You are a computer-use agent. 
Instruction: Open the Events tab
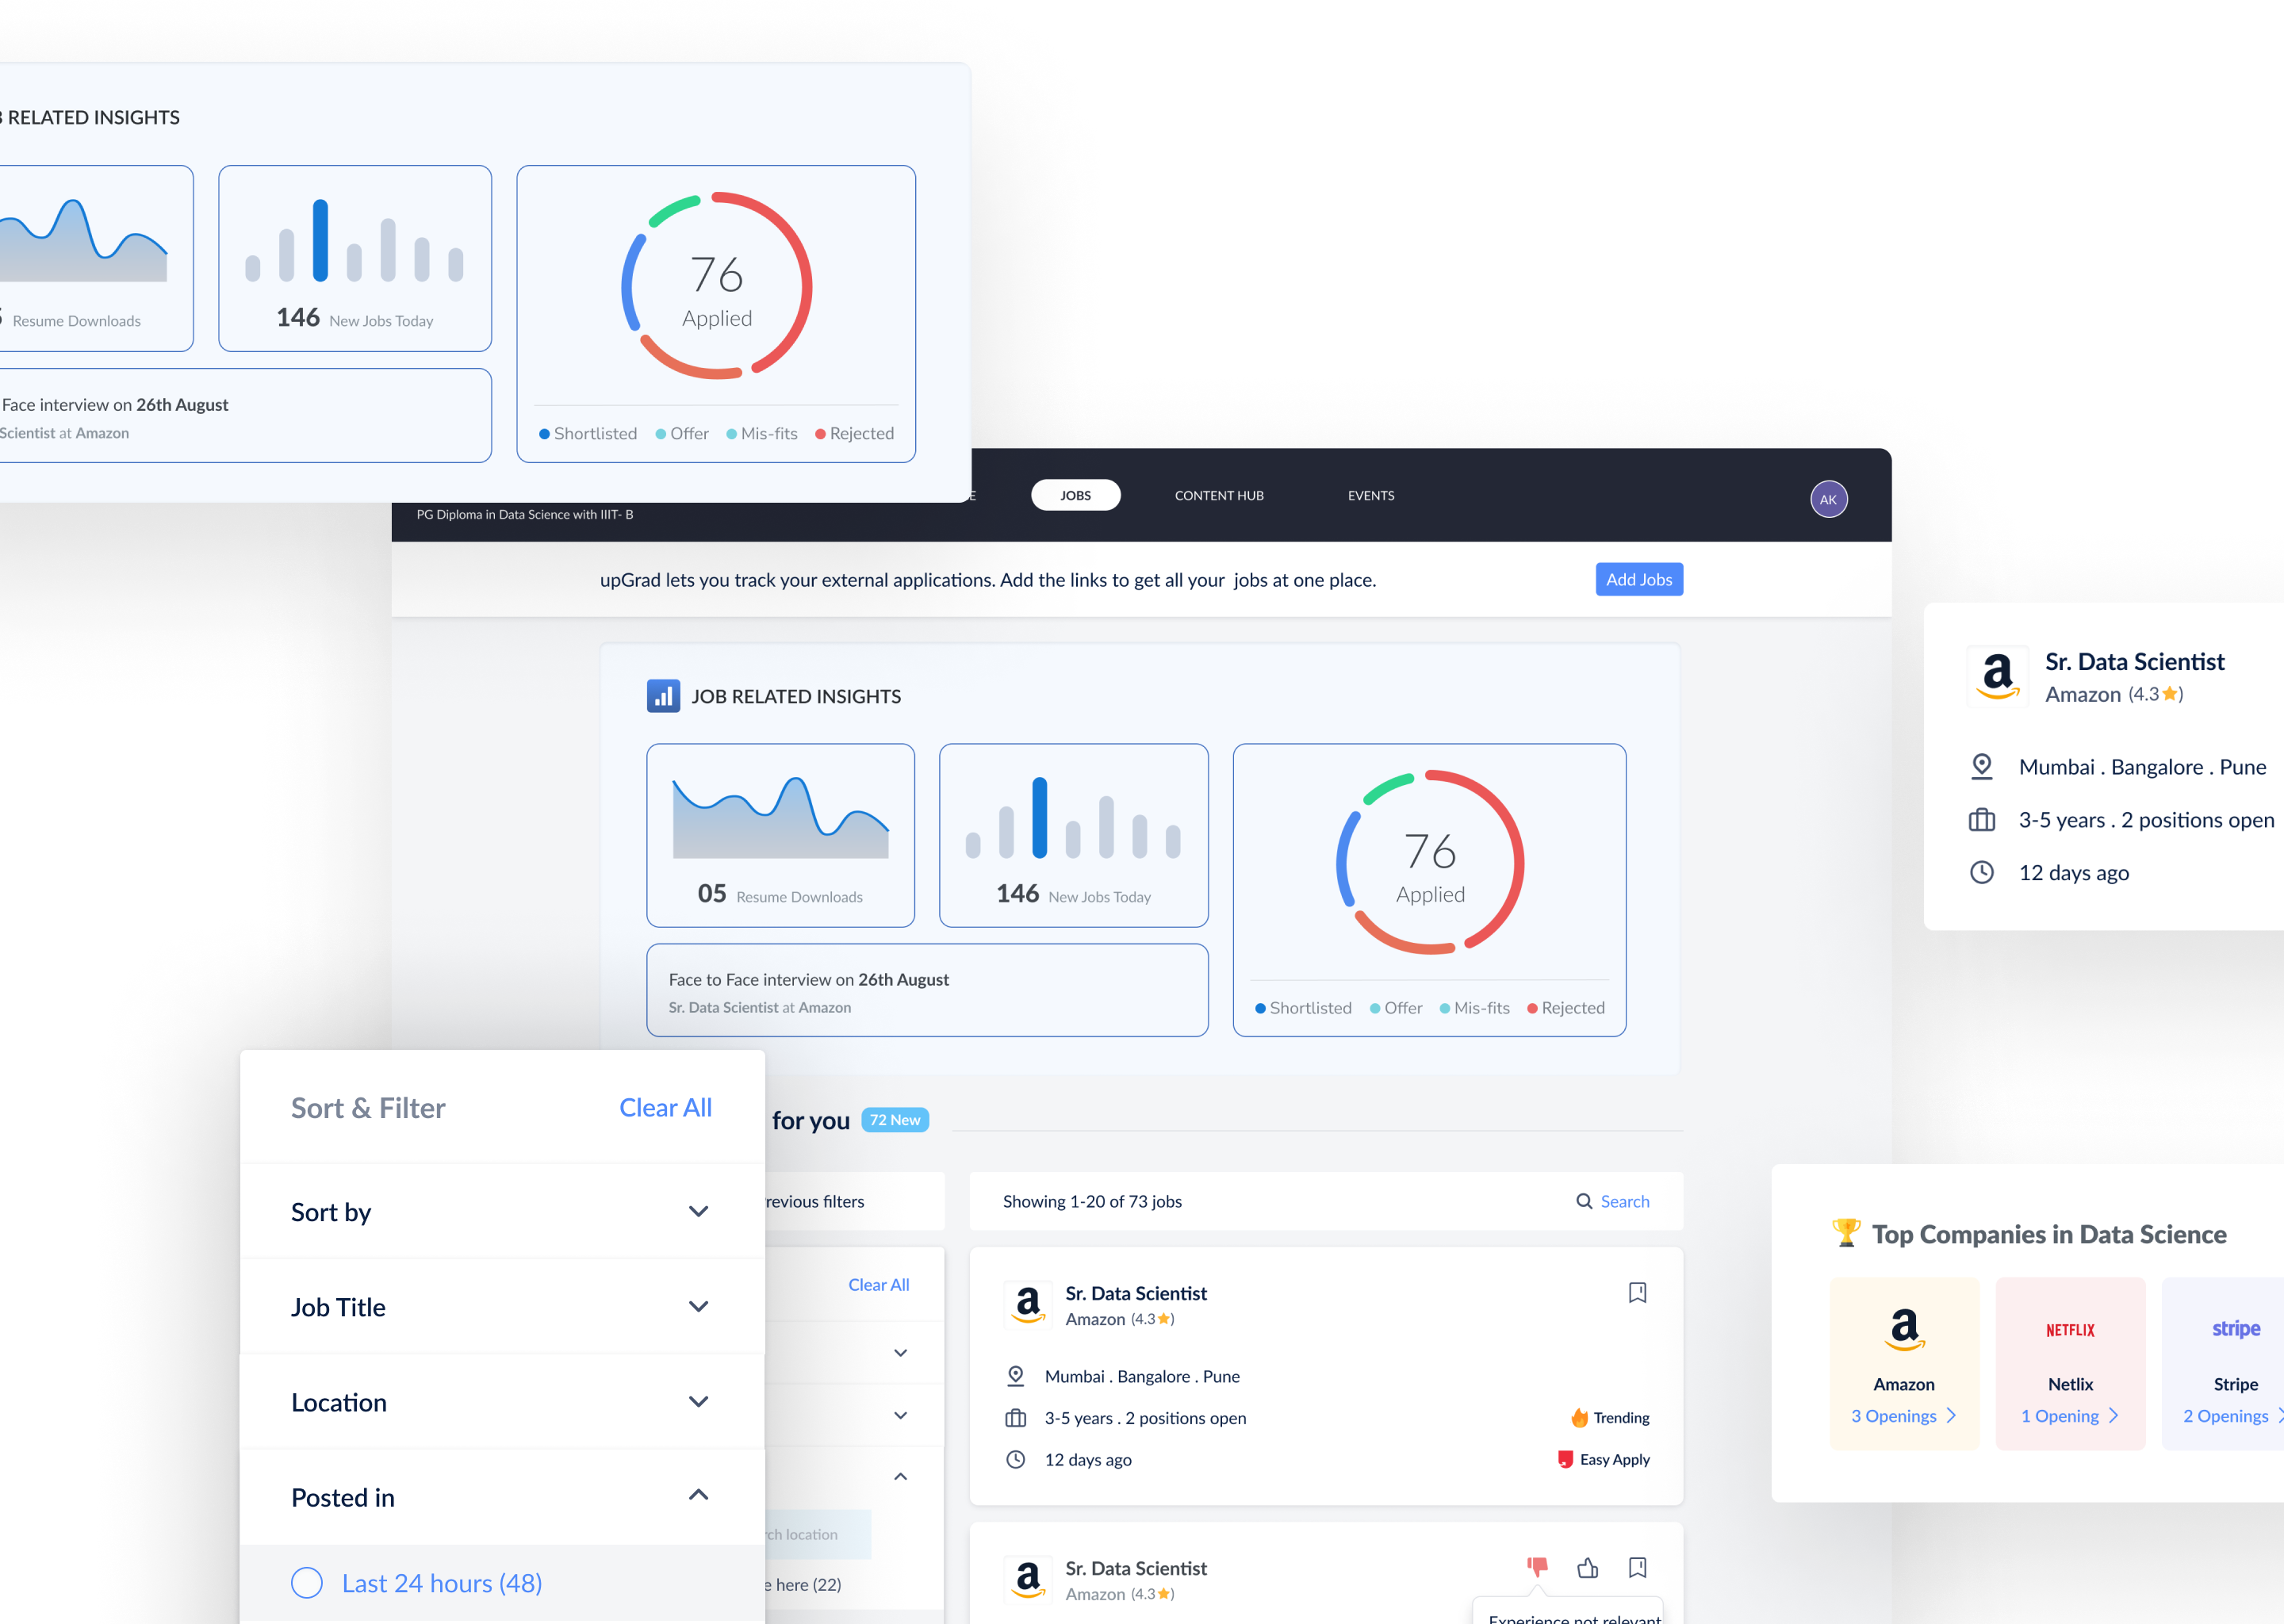tap(1370, 496)
